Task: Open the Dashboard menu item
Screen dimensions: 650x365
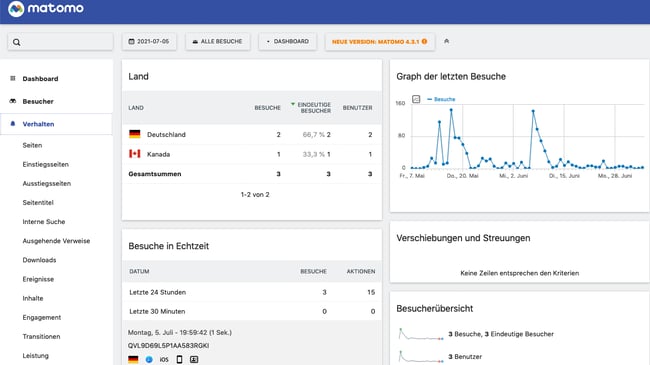Action: 40,79
